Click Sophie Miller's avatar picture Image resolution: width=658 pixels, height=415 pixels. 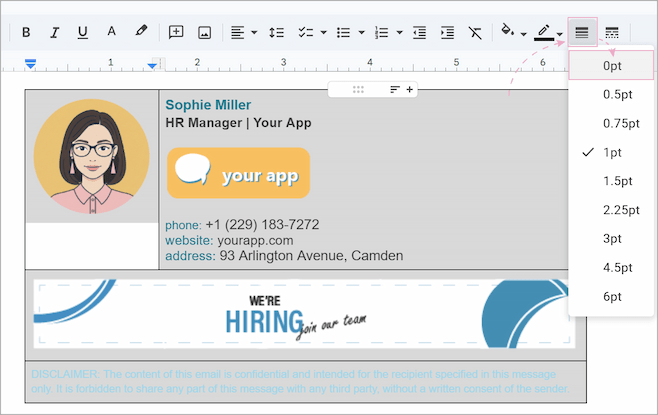click(x=91, y=156)
